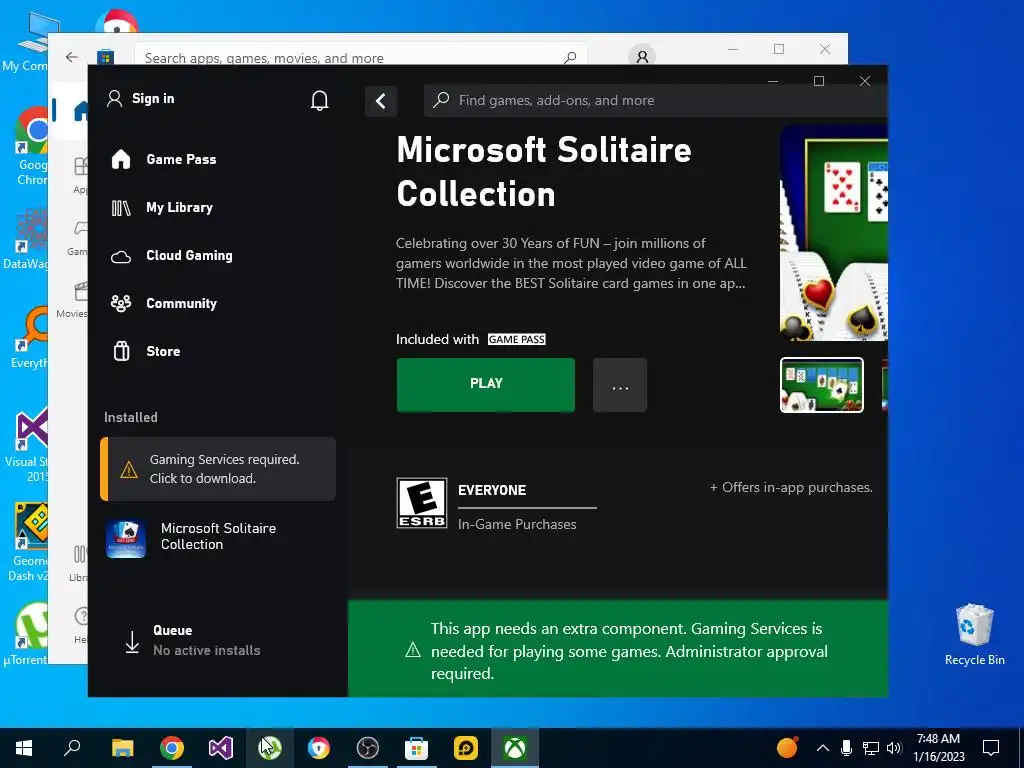Click the Microsoft Store search magnifier icon
Image resolution: width=1024 pixels, height=768 pixels.
pyautogui.click(x=570, y=57)
